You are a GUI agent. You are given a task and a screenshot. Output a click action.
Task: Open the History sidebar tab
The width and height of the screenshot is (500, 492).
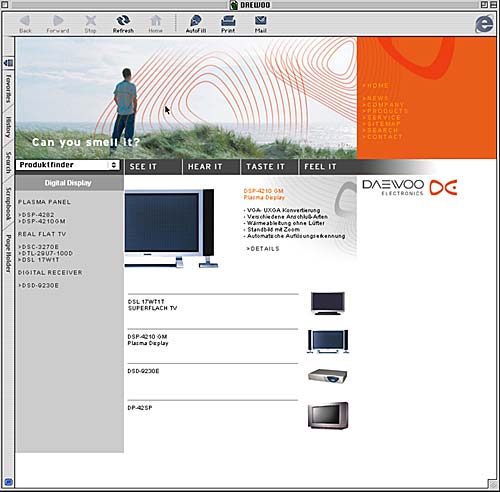8,127
